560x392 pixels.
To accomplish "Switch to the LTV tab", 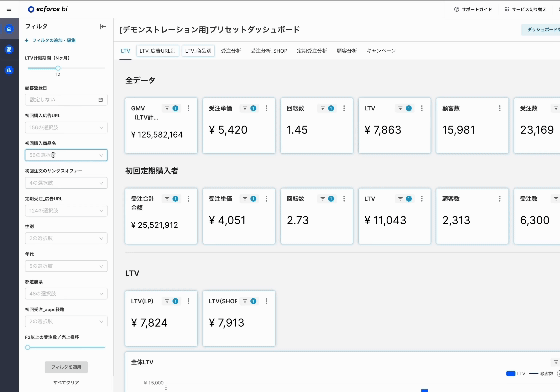I will point(125,51).
